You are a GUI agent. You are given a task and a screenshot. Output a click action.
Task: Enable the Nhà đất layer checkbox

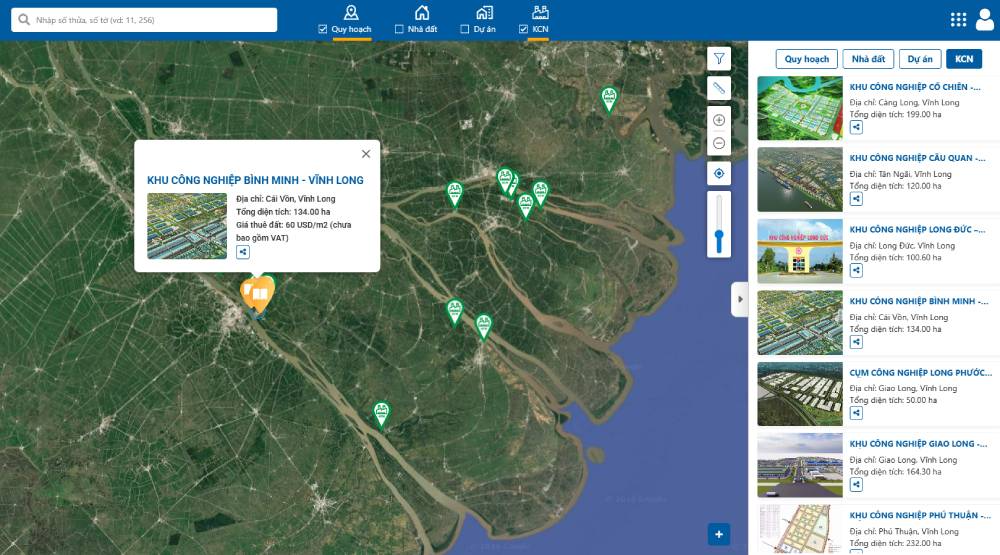click(x=399, y=30)
